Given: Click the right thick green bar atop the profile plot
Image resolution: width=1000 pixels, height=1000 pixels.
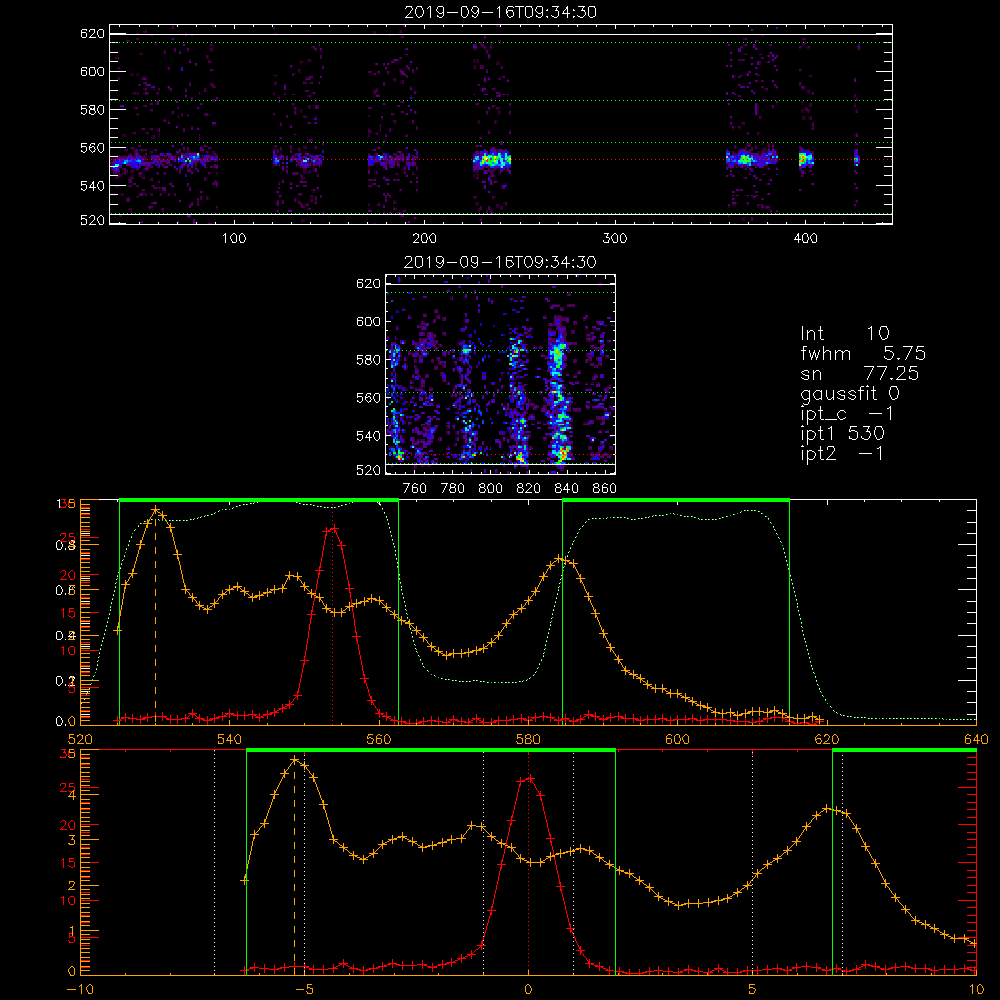Looking at the screenshot, I should tap(676, 501).
